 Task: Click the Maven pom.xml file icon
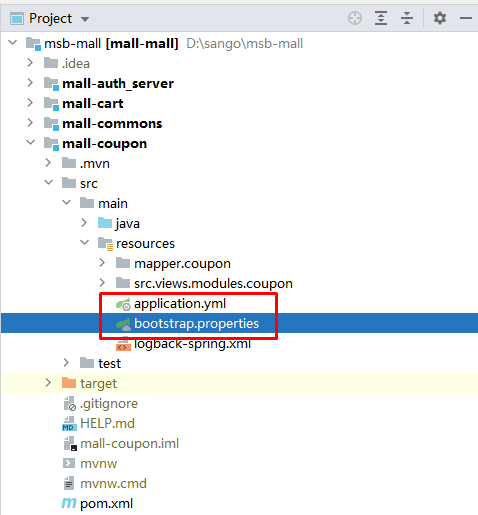point(69,503)
